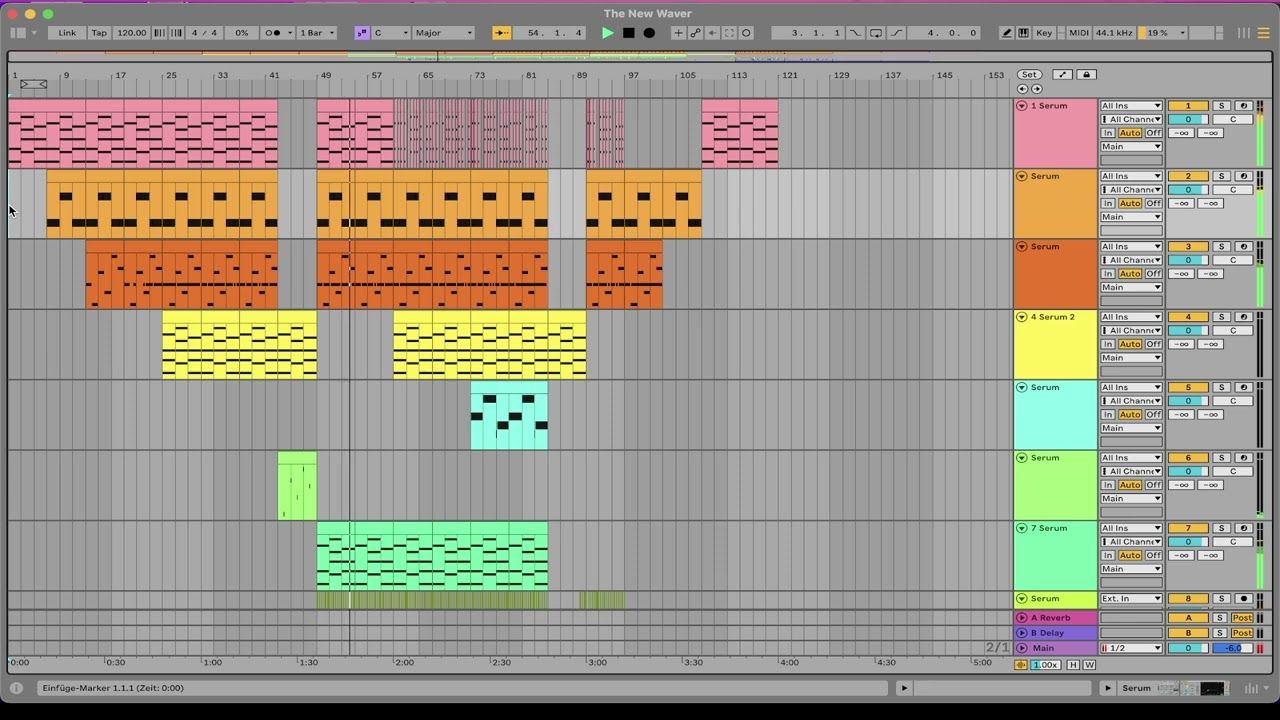Toggle Draw Mode pencil
The width and height of the screenshot is (1280, 720).
pyautogui.click(x=1007, y=33)
